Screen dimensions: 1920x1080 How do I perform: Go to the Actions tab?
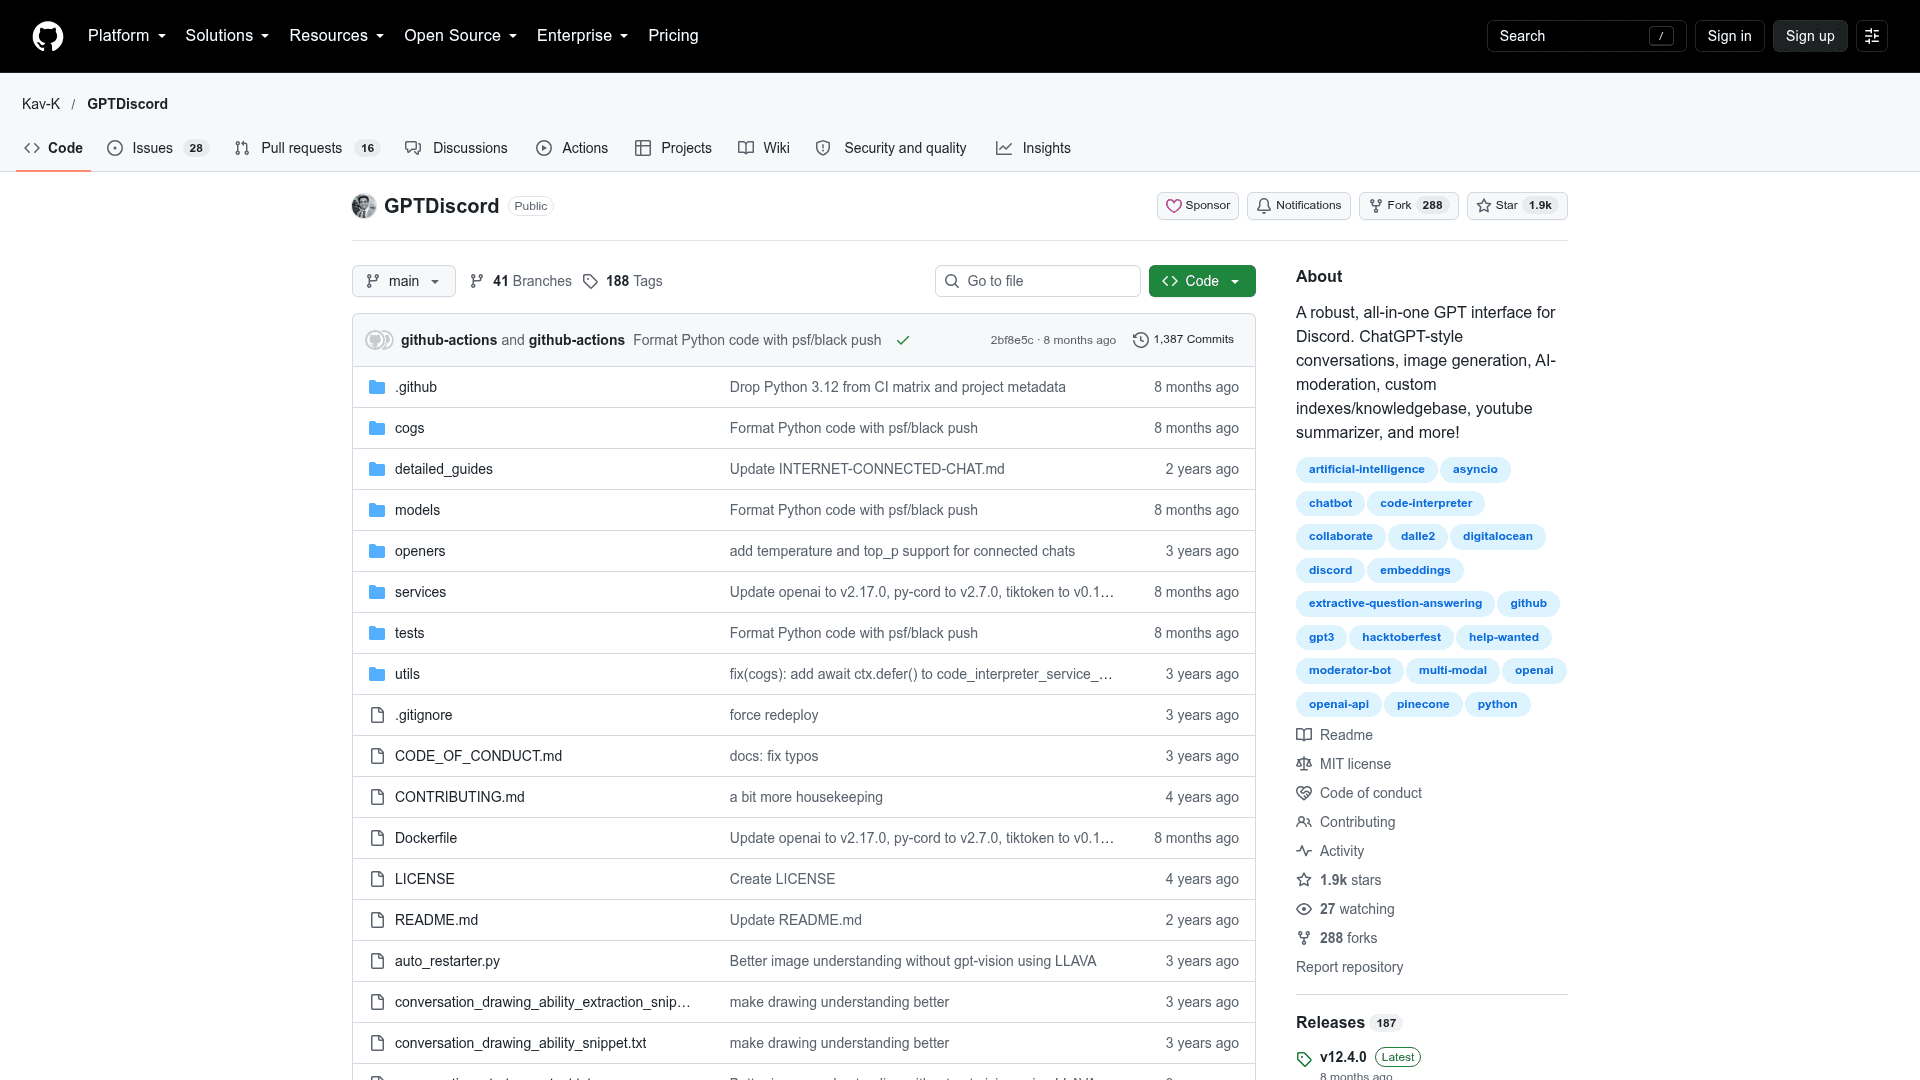572,148
